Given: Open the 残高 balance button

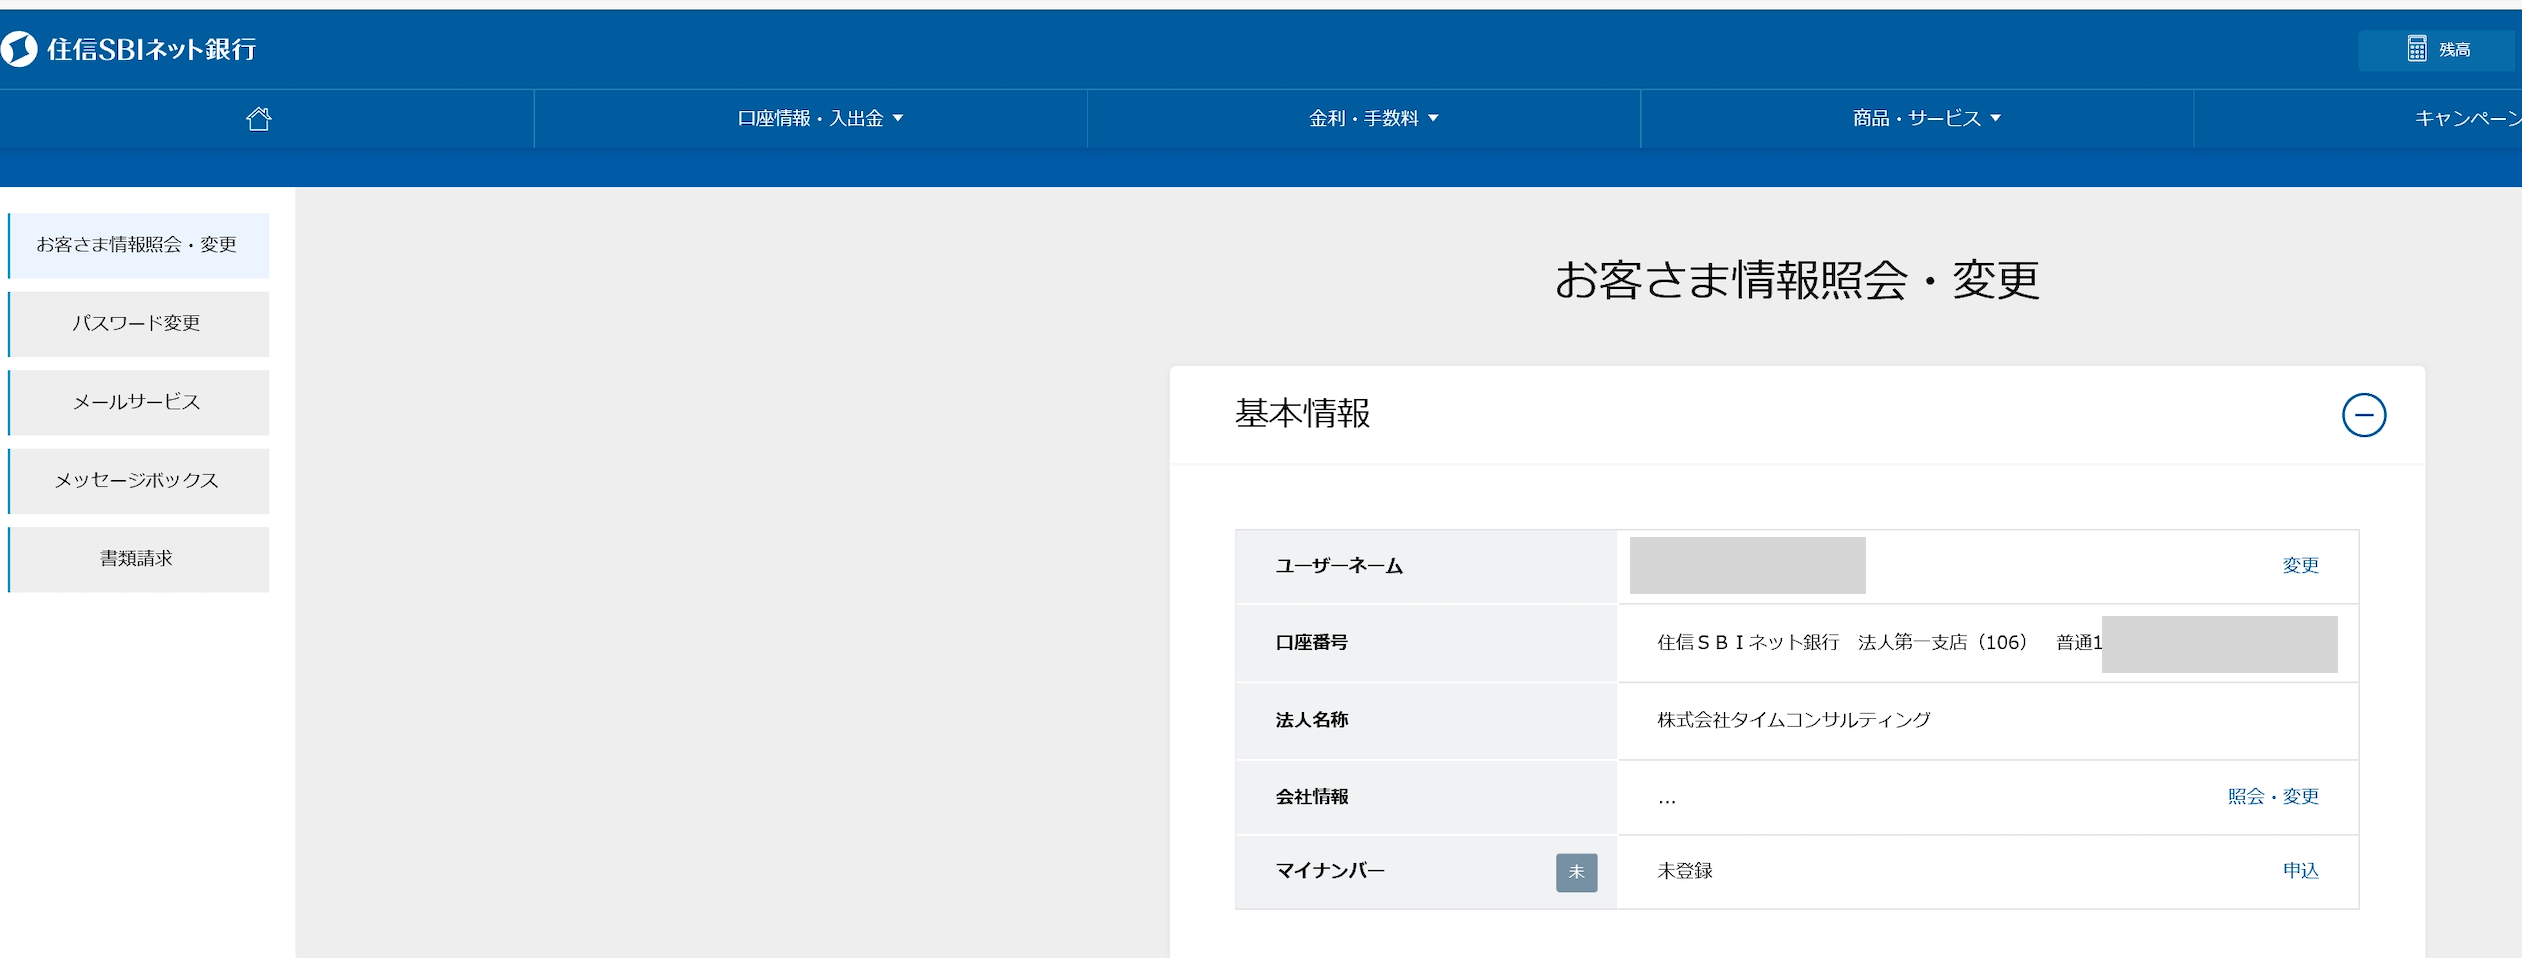Looking at the screenshot, I should coord(2436,50).
